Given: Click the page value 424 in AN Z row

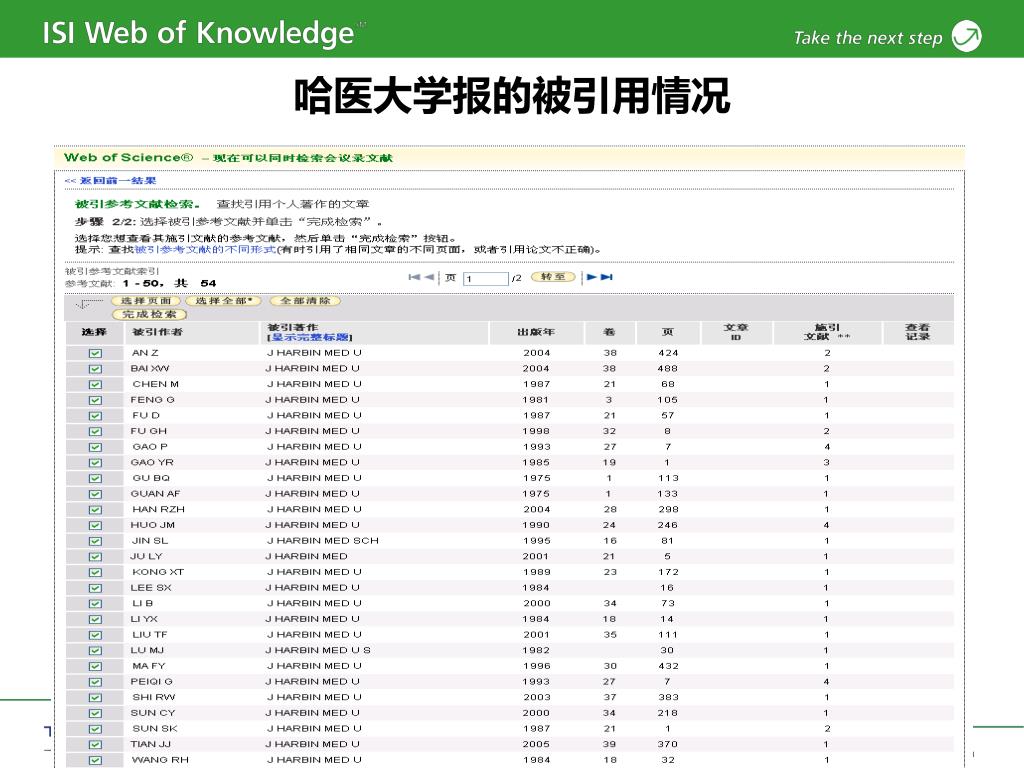Looking at the screenshot, I should click(x=668, y=353).
